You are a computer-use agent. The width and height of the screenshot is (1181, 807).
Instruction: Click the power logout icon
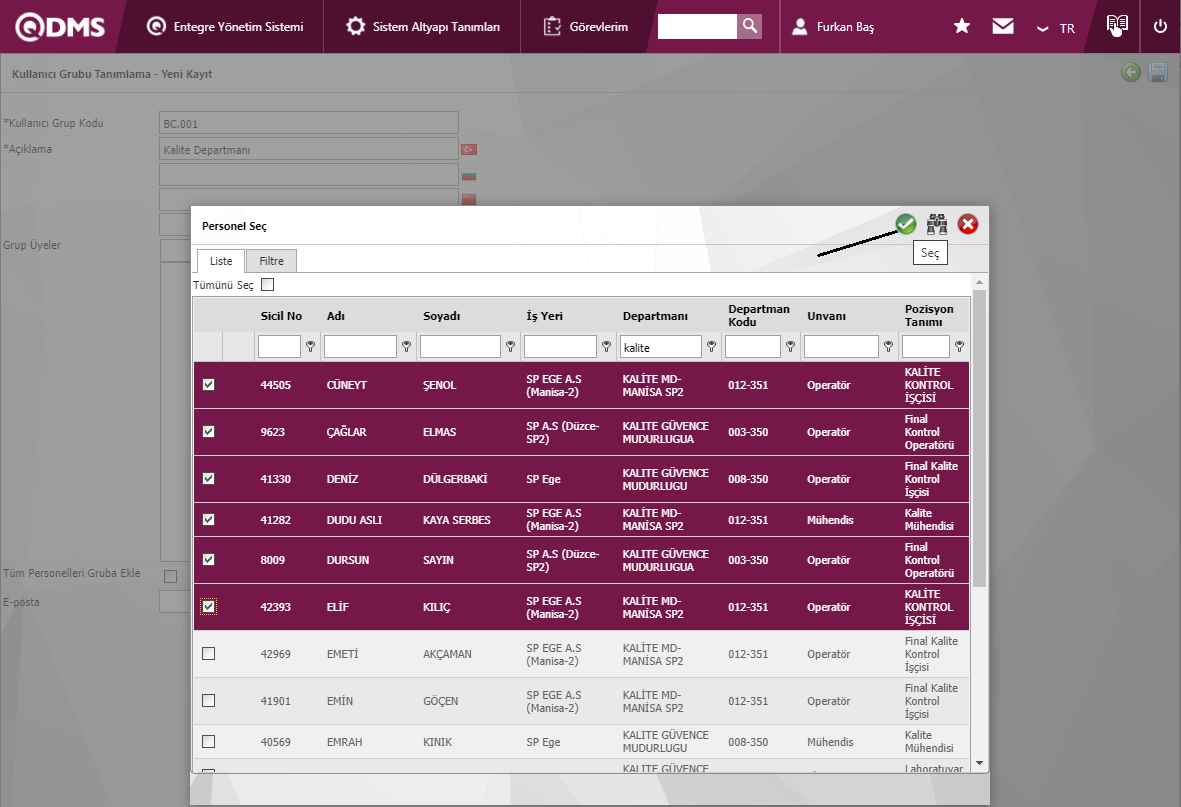click(1160, 27)
